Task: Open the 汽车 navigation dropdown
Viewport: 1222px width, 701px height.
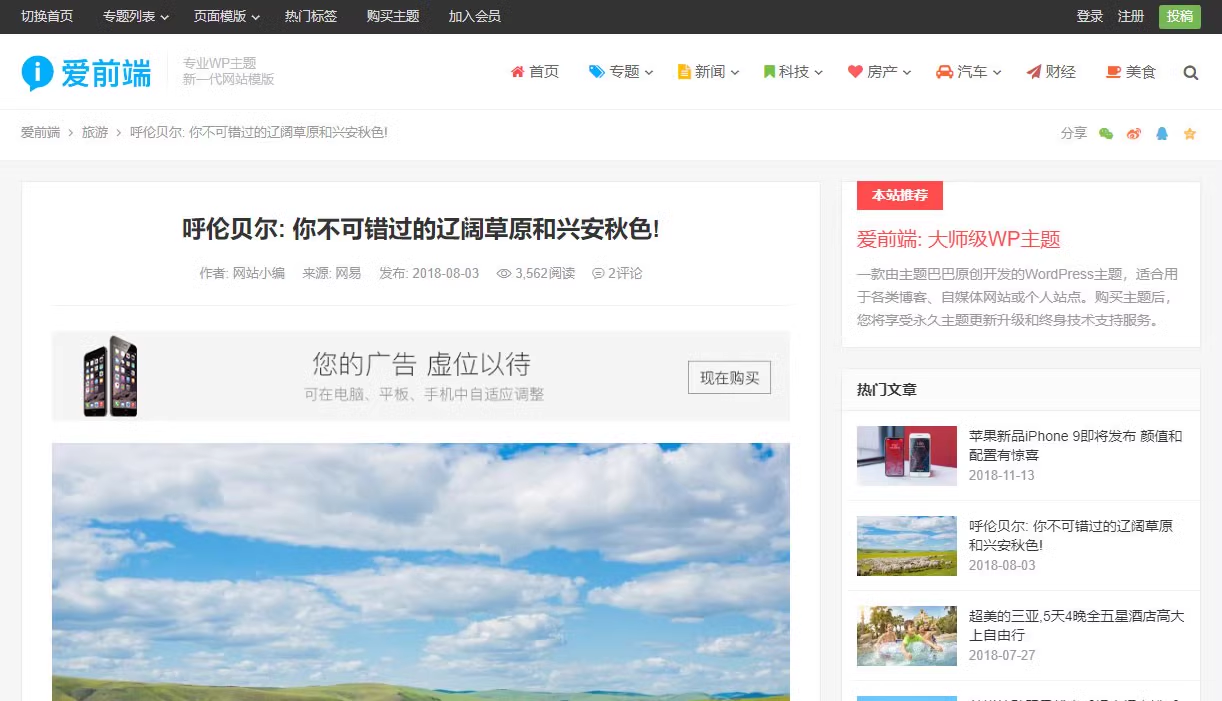Action: tap(969, 72)
